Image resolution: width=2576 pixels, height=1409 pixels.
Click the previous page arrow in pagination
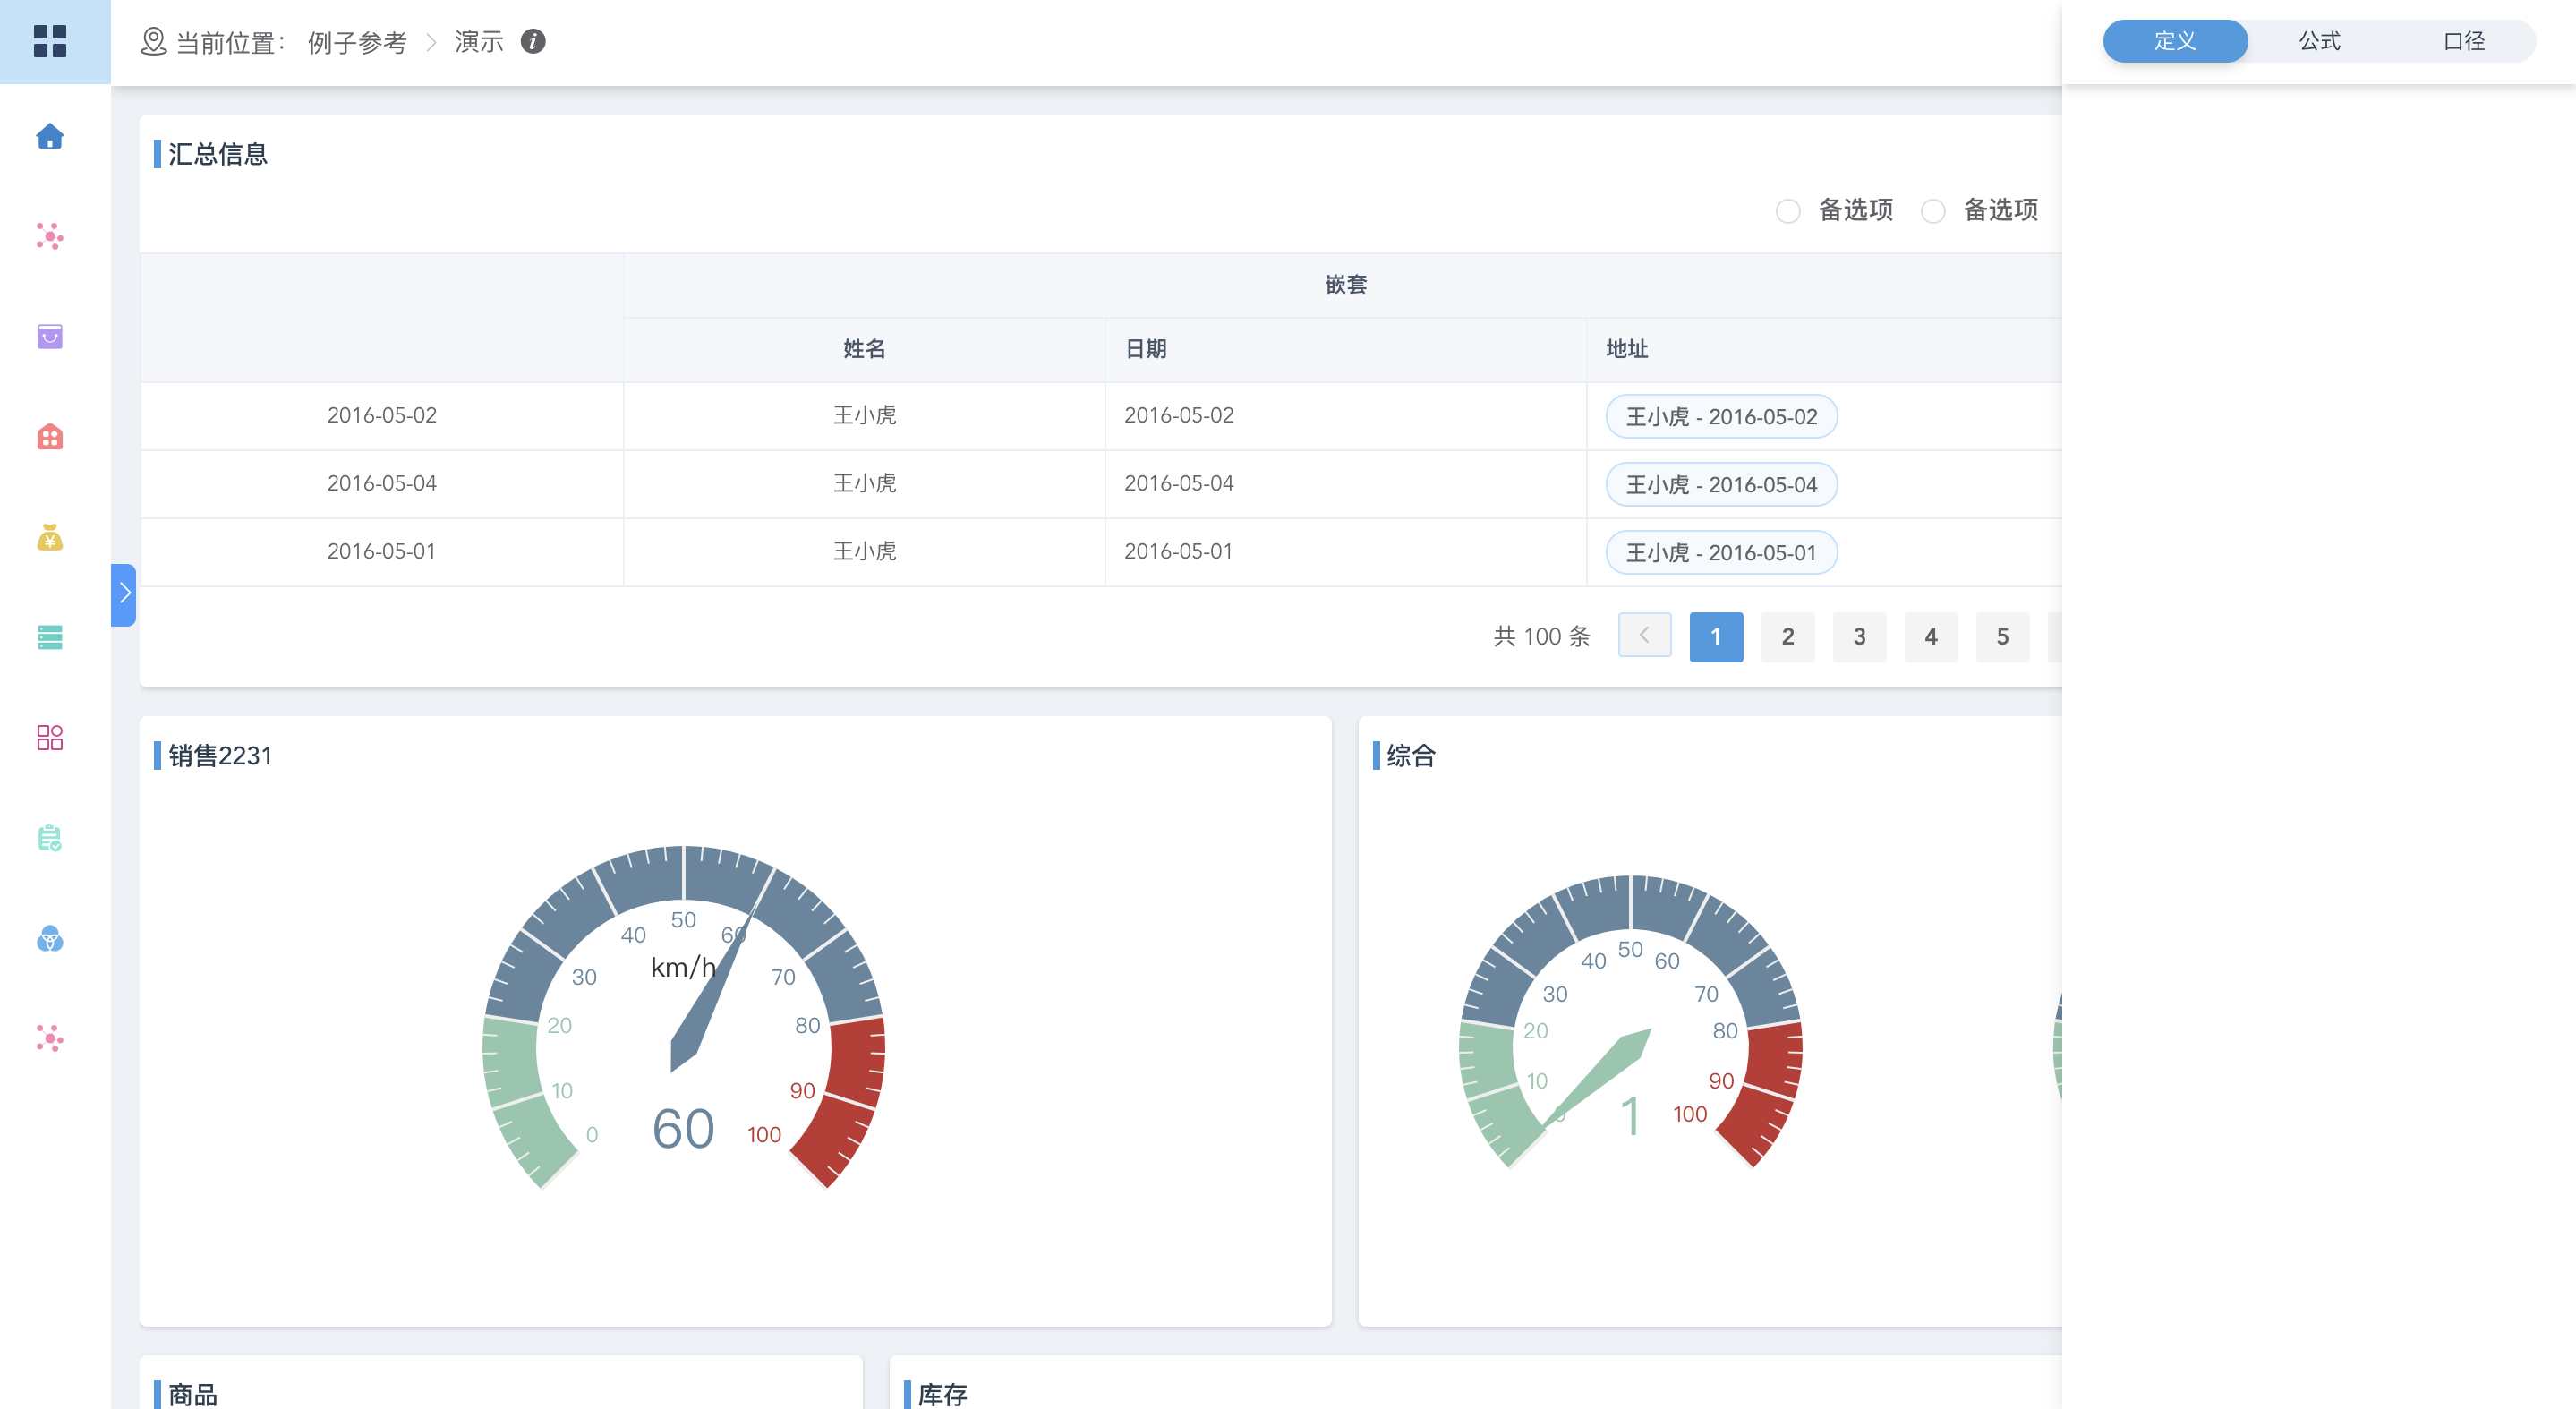coord(1644,636)
